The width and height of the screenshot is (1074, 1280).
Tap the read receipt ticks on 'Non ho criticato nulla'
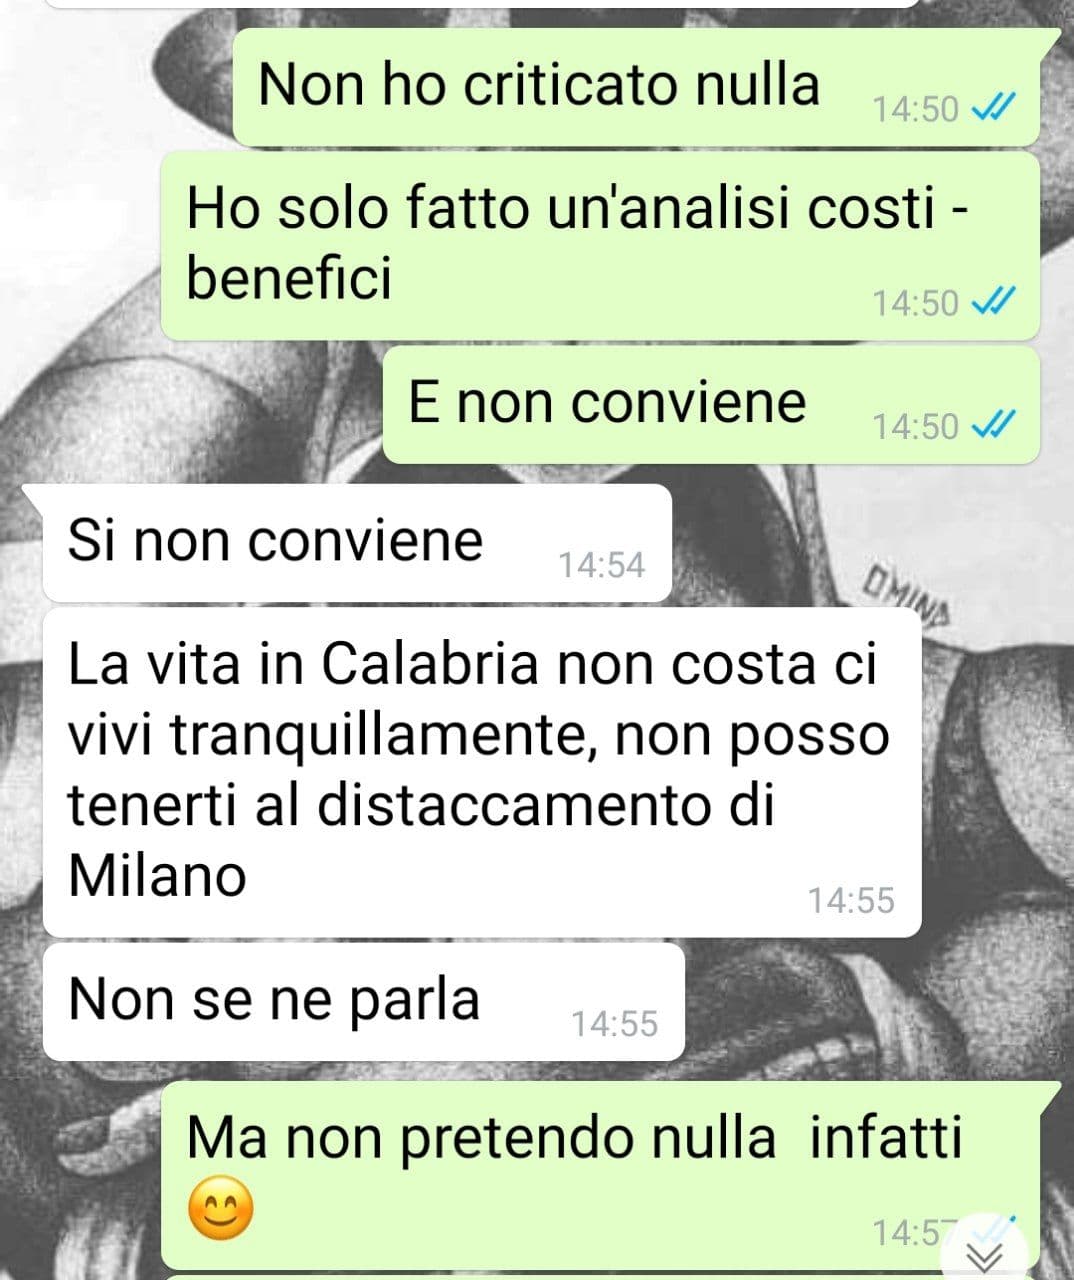click(x=995, y=106)
